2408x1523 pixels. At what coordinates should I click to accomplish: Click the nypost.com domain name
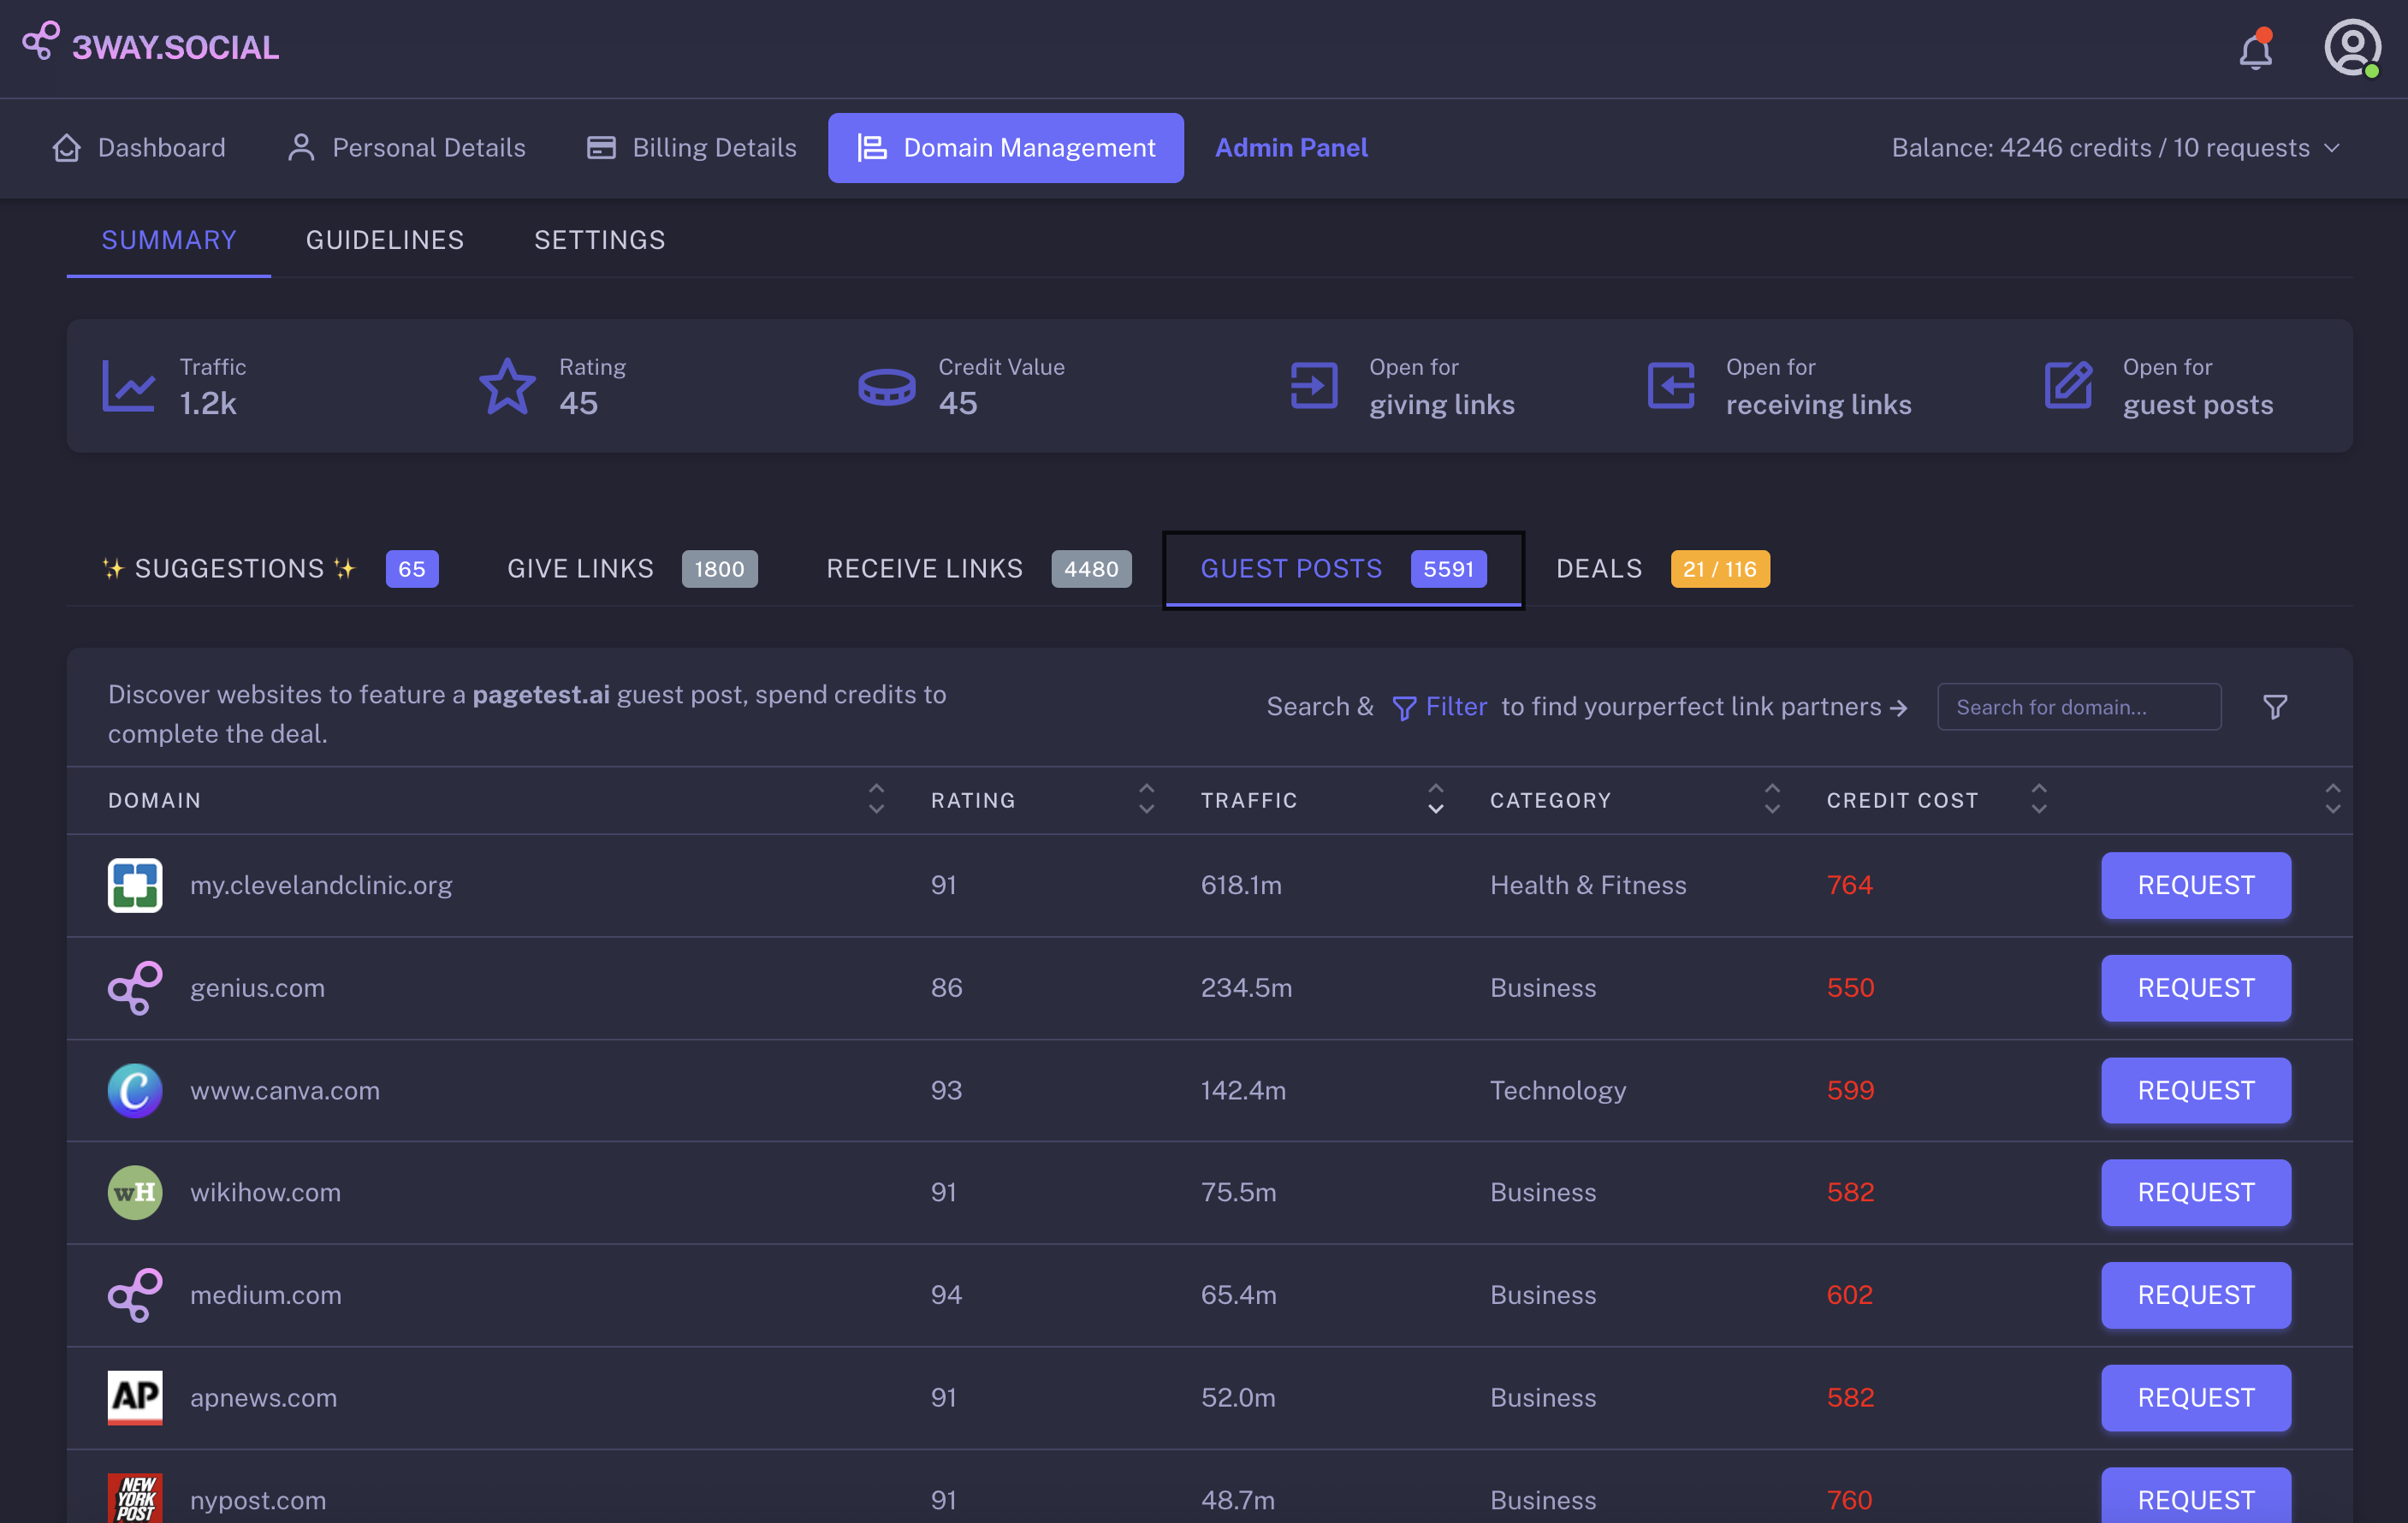pyautogui.click(x=258, y=1500)
